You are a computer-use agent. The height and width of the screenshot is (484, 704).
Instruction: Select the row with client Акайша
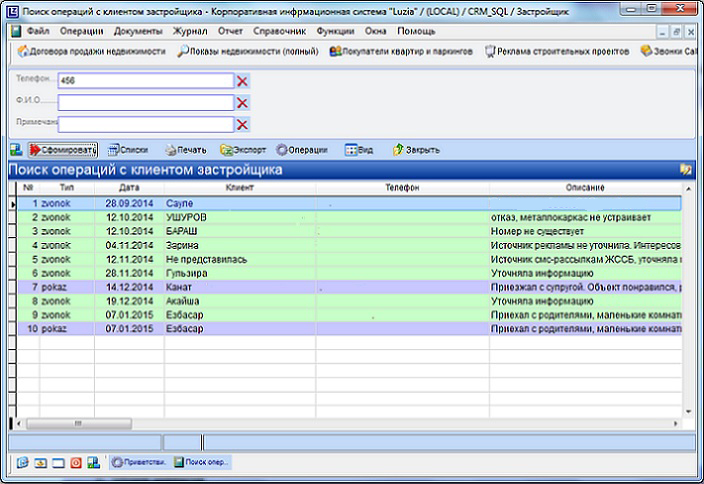coord(349,301)
